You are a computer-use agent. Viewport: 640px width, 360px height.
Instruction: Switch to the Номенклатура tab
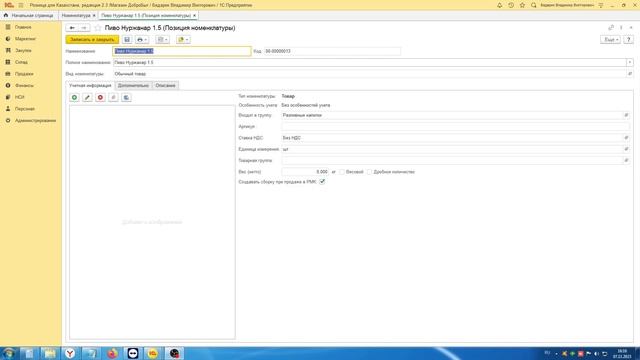(x=76, y=16)
